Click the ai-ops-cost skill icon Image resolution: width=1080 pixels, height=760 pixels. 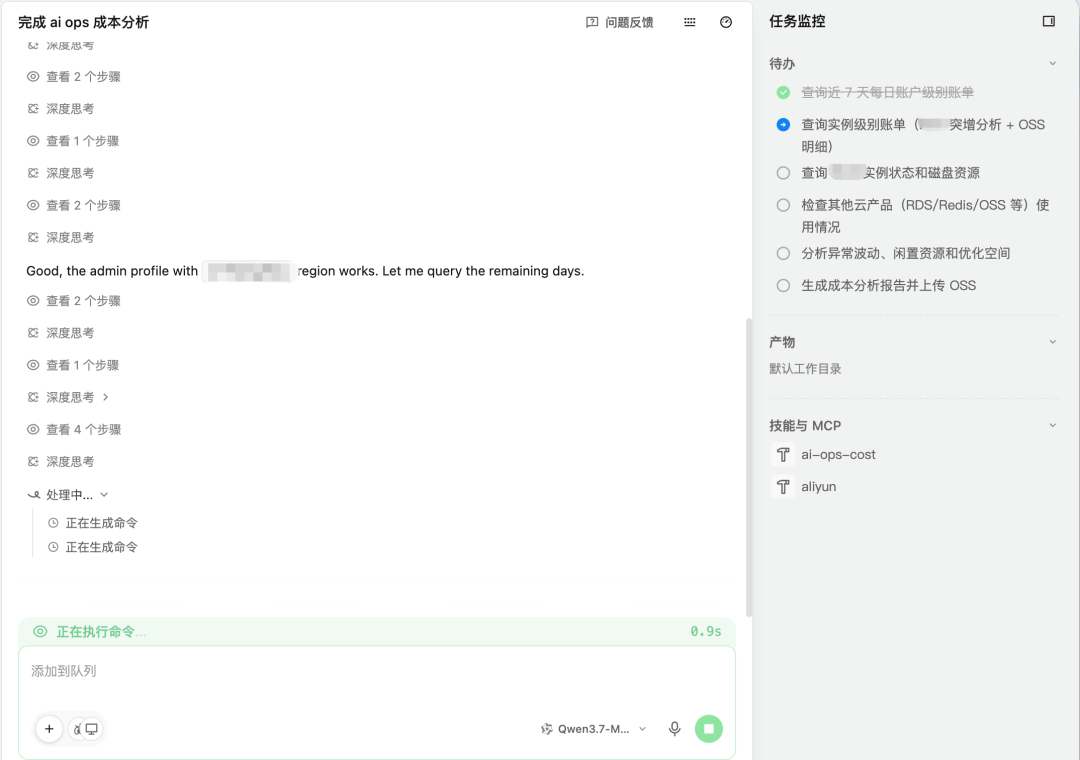click(x=782, y=455)
